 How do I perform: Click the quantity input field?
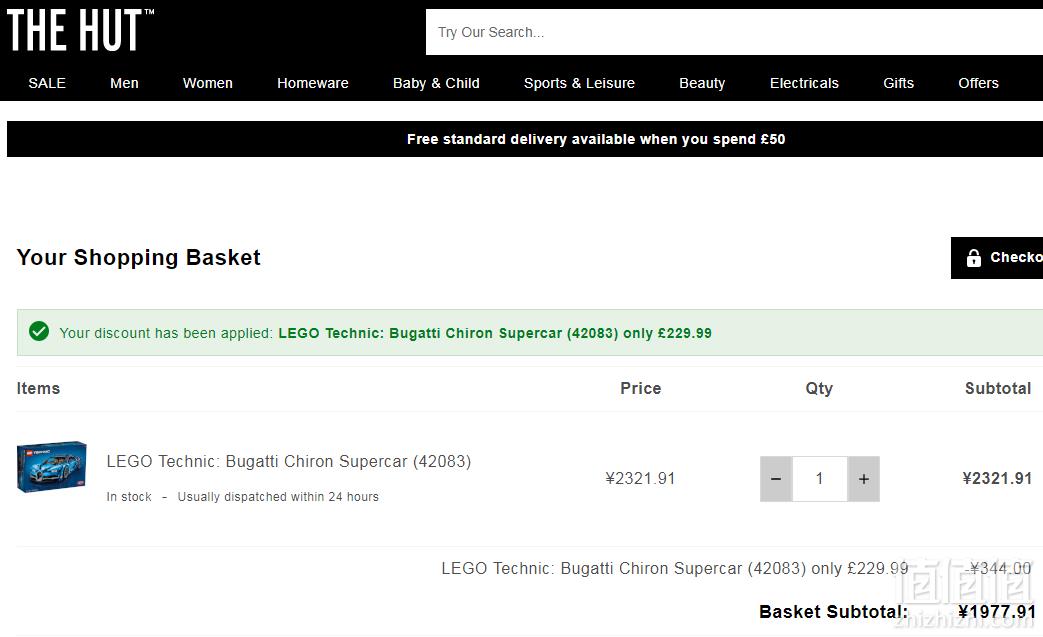pyautogui.click(x=820, y=479)
